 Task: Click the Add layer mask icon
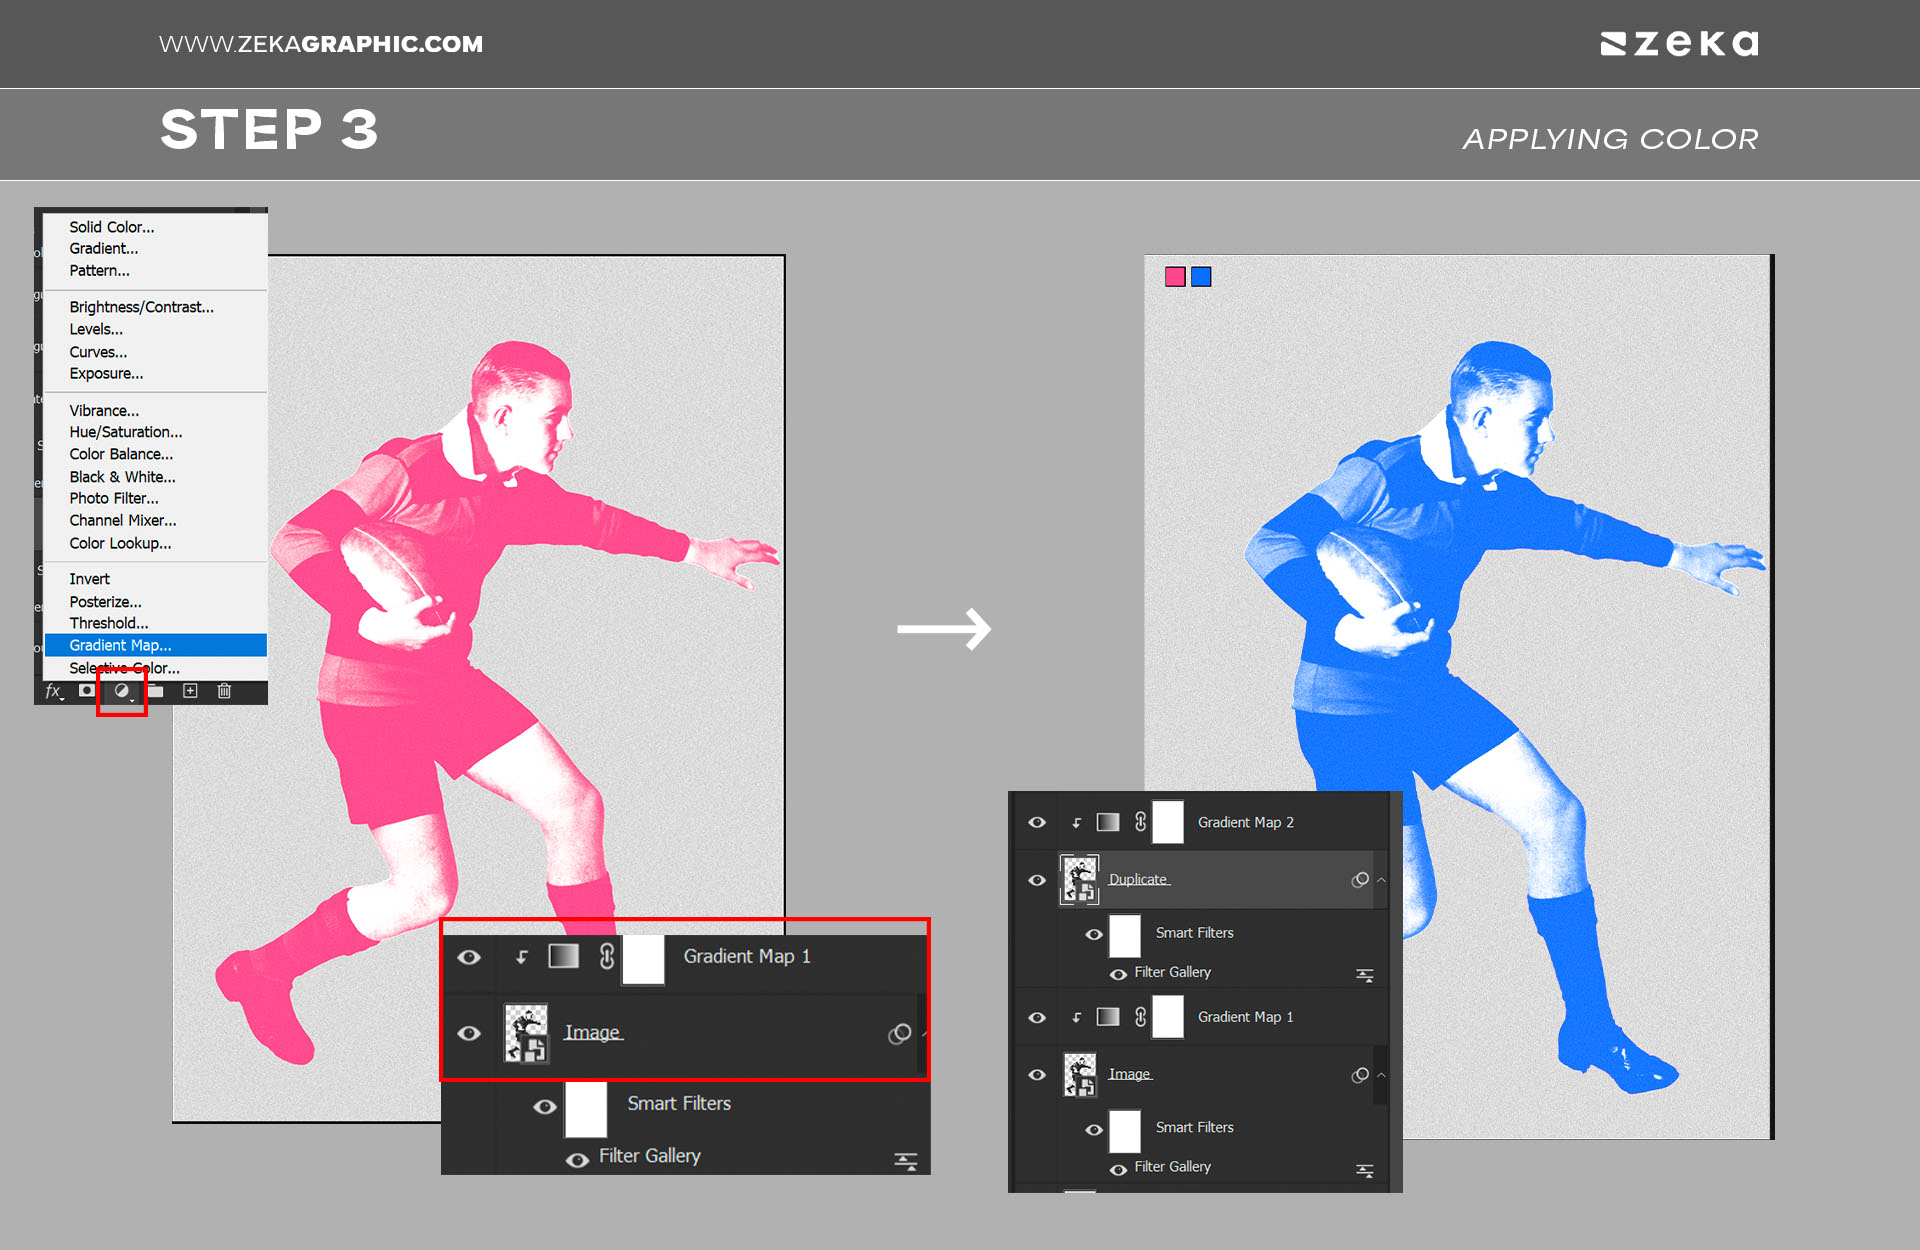(x=87, y=690)
